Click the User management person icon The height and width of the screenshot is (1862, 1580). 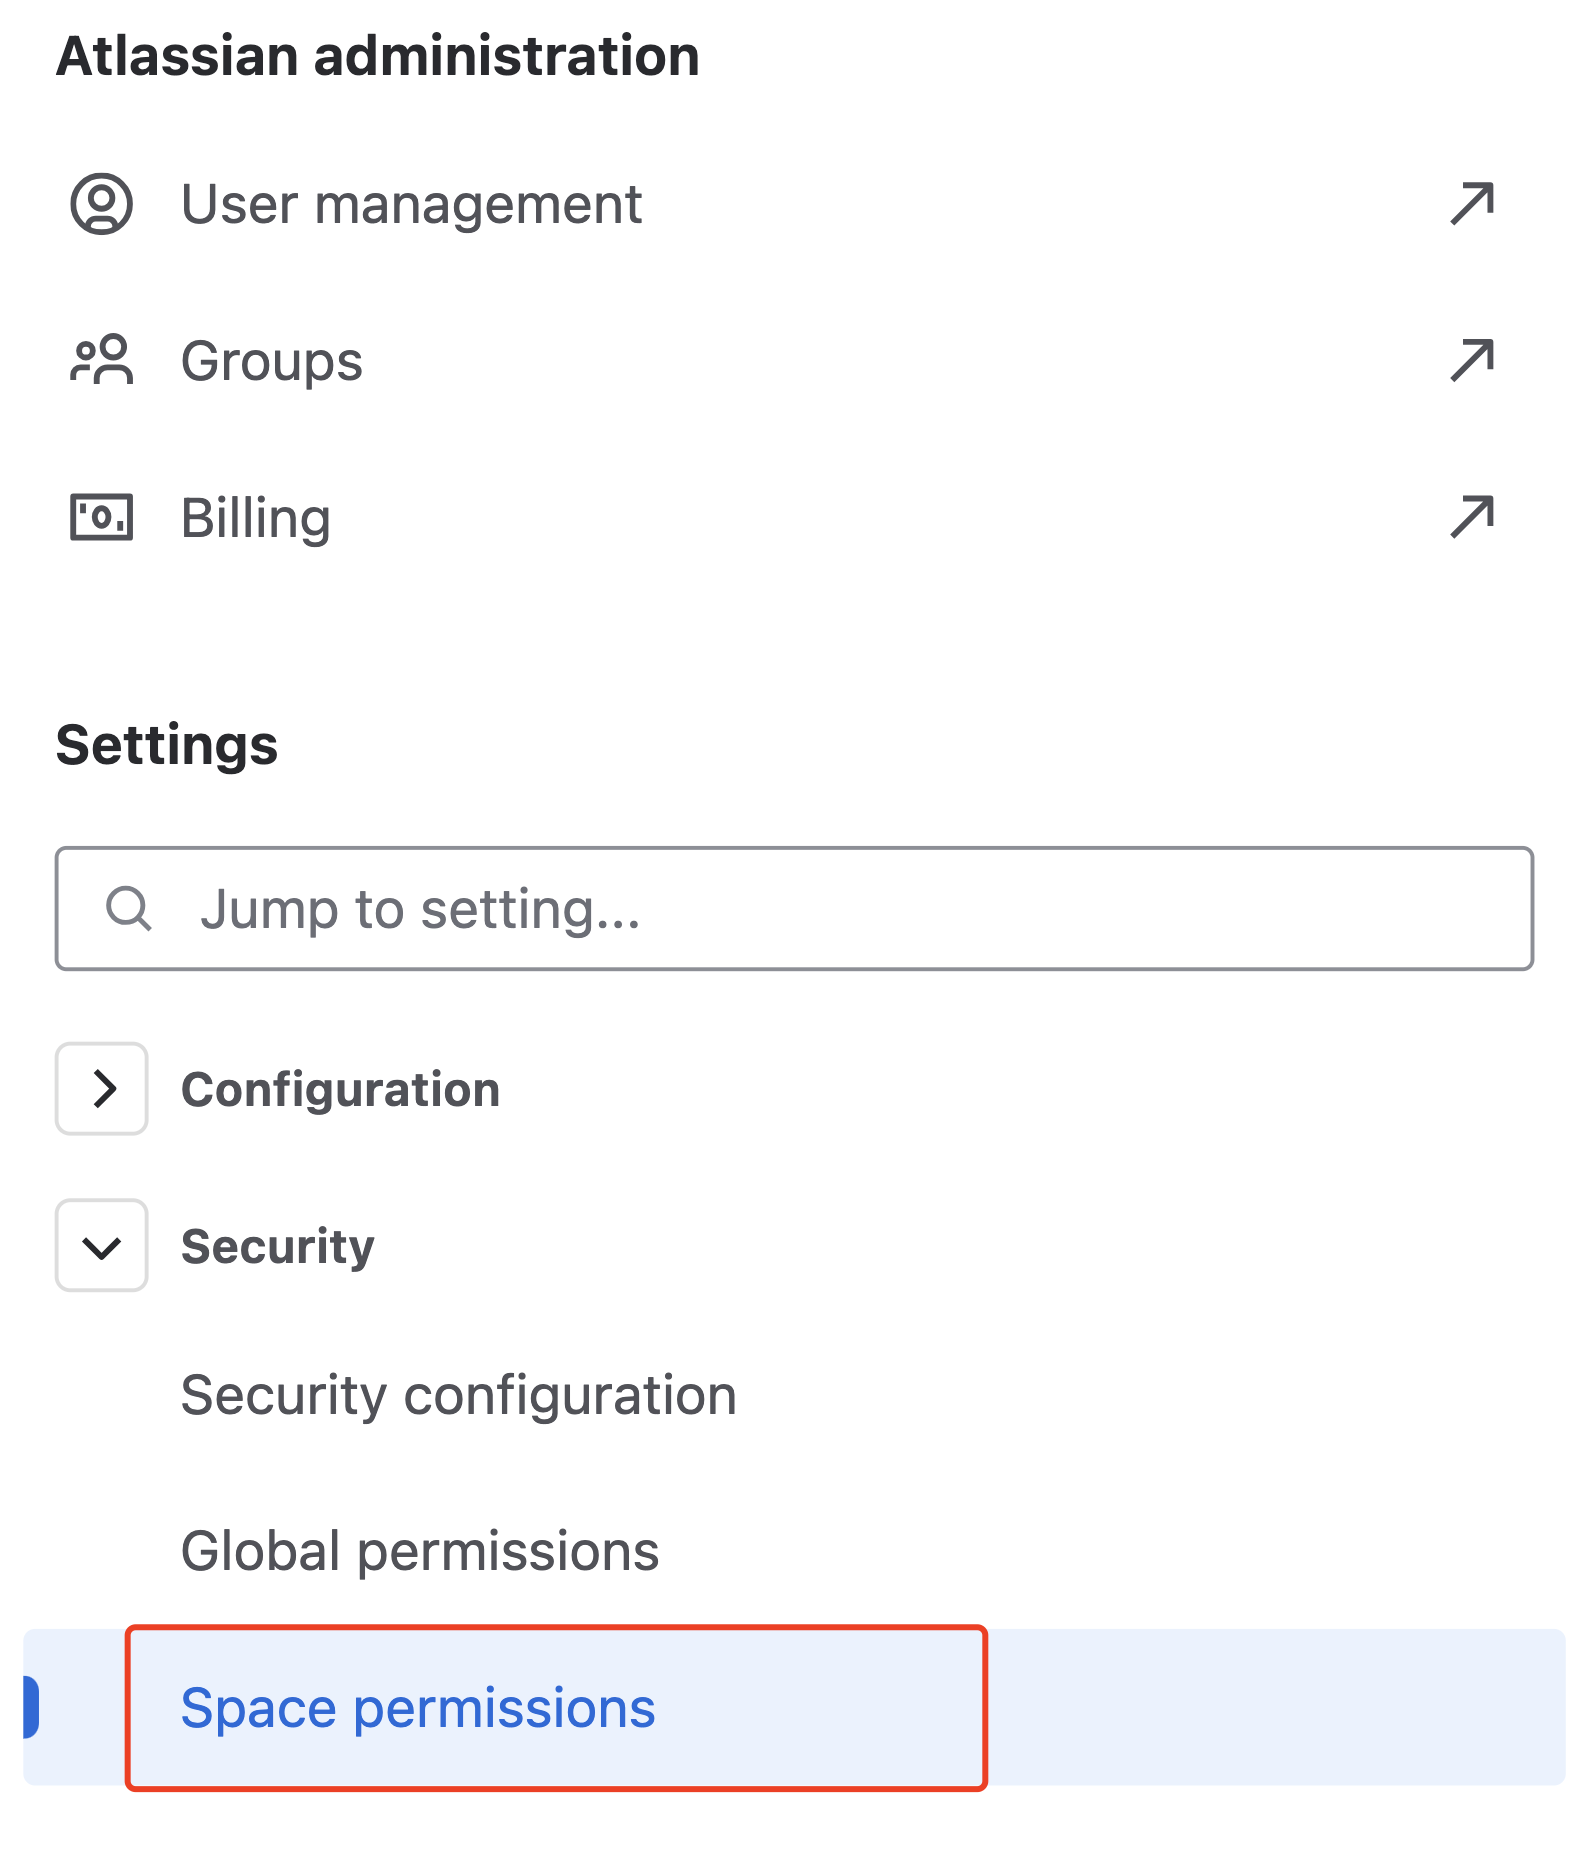[x=101, y=204]
